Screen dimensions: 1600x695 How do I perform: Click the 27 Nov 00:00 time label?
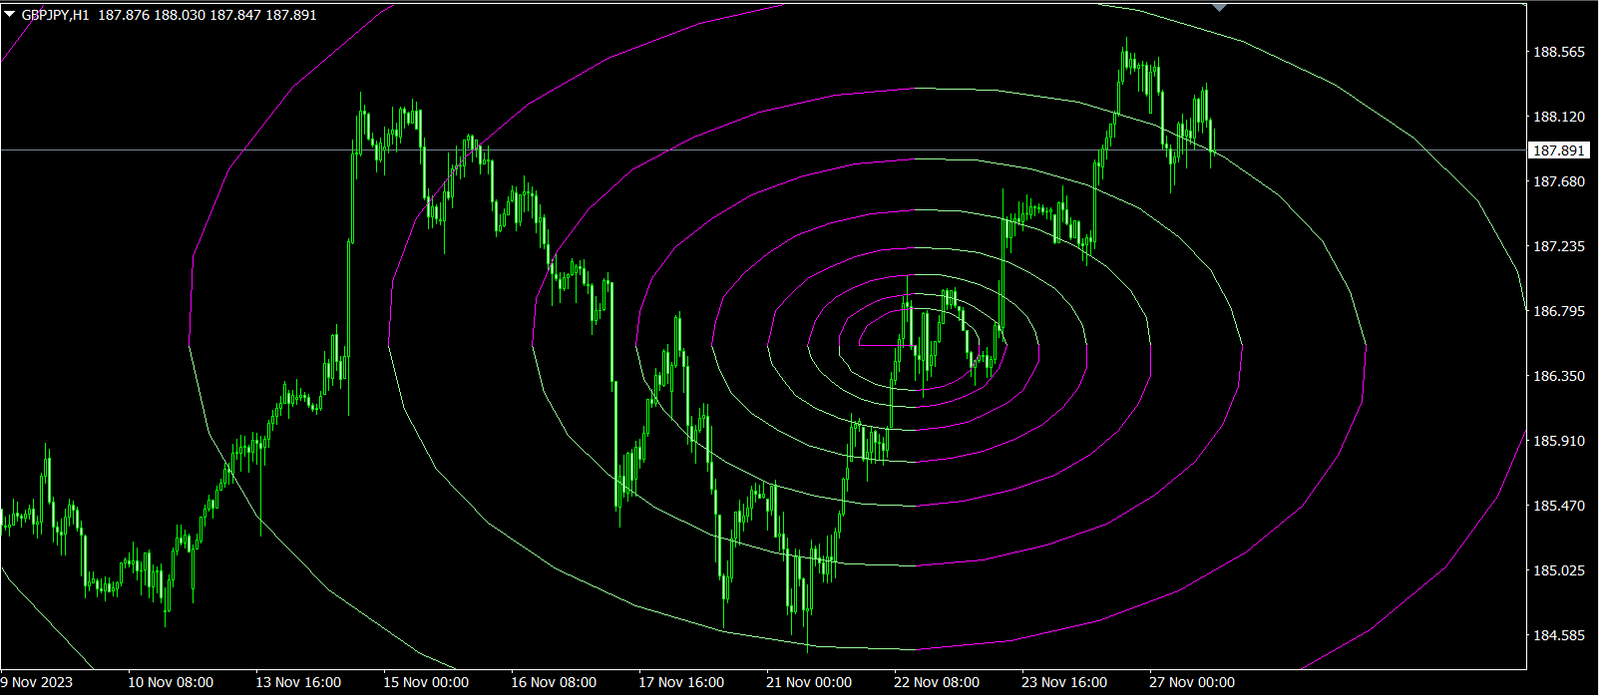(x=1192, y=682)
